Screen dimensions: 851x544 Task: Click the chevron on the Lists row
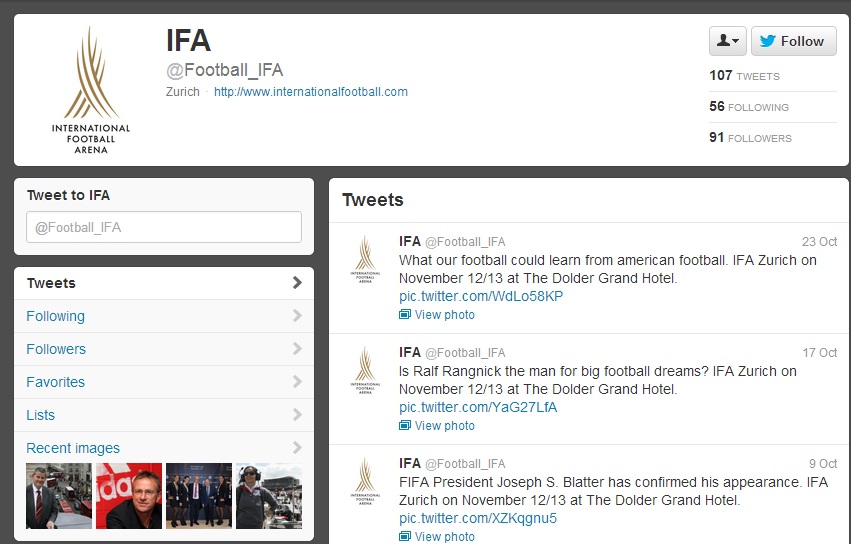[x=297, y=415]
